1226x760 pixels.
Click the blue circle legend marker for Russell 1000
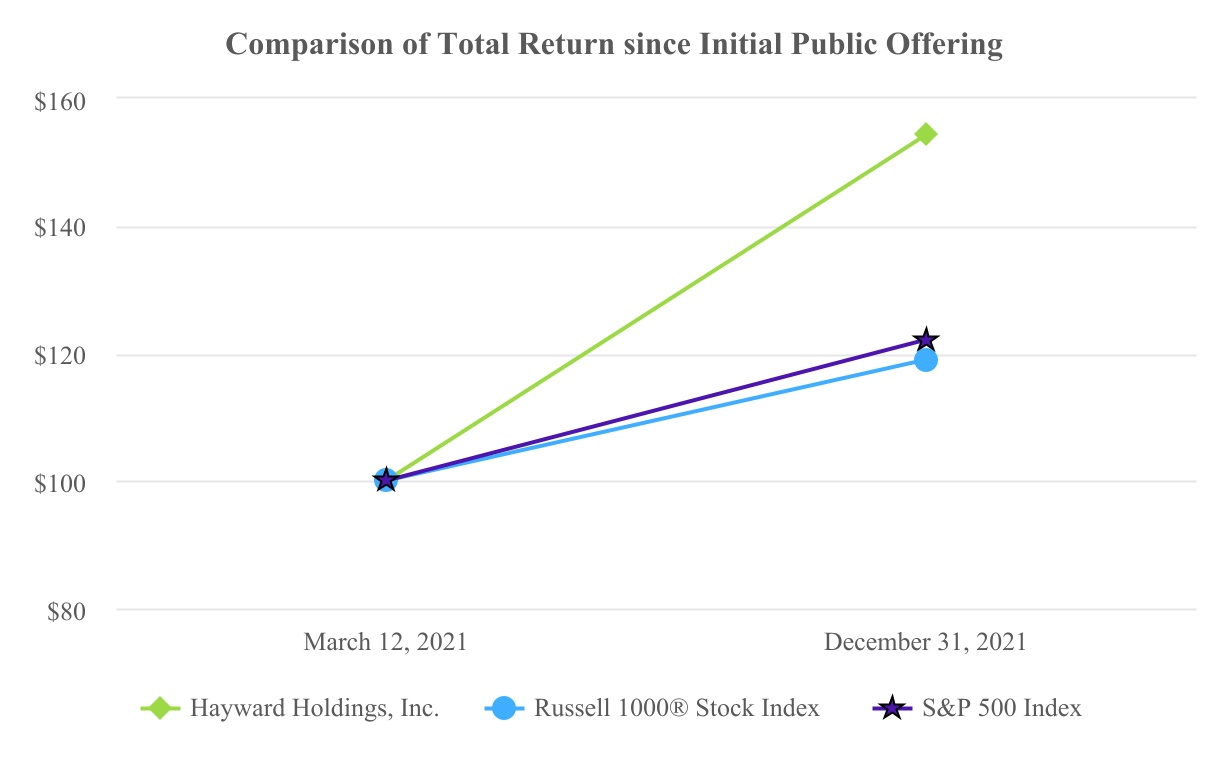point(505,708)
